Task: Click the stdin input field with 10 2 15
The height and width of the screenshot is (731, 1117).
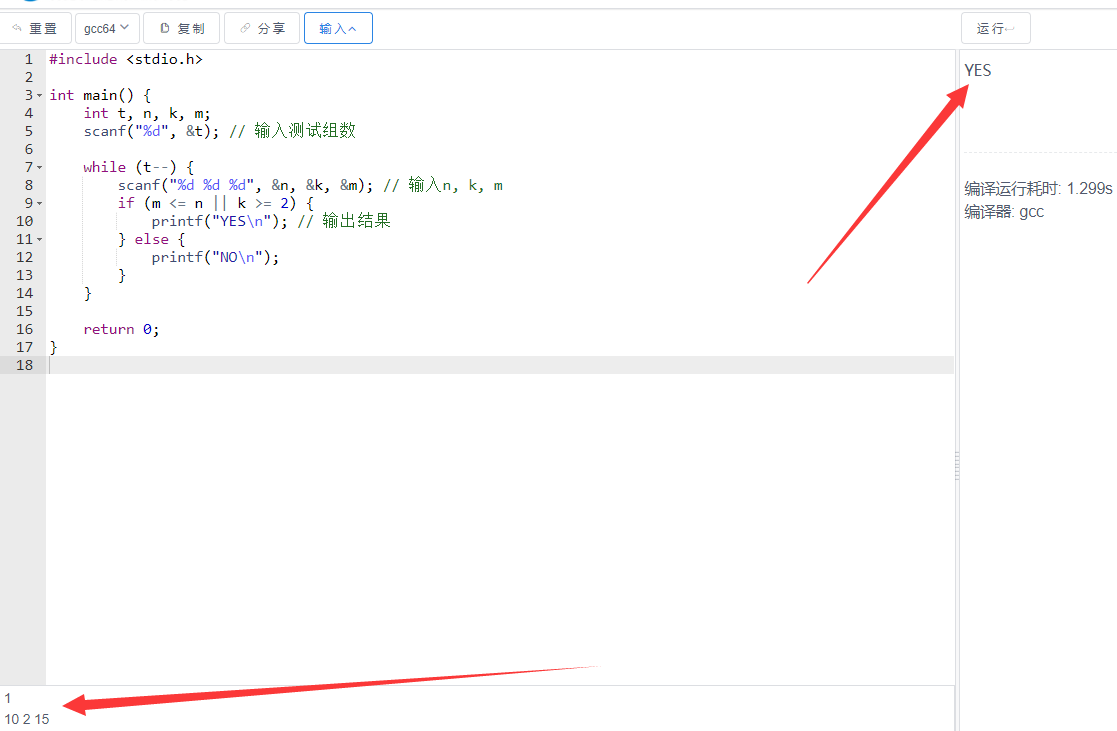Action: coord(477,709)
